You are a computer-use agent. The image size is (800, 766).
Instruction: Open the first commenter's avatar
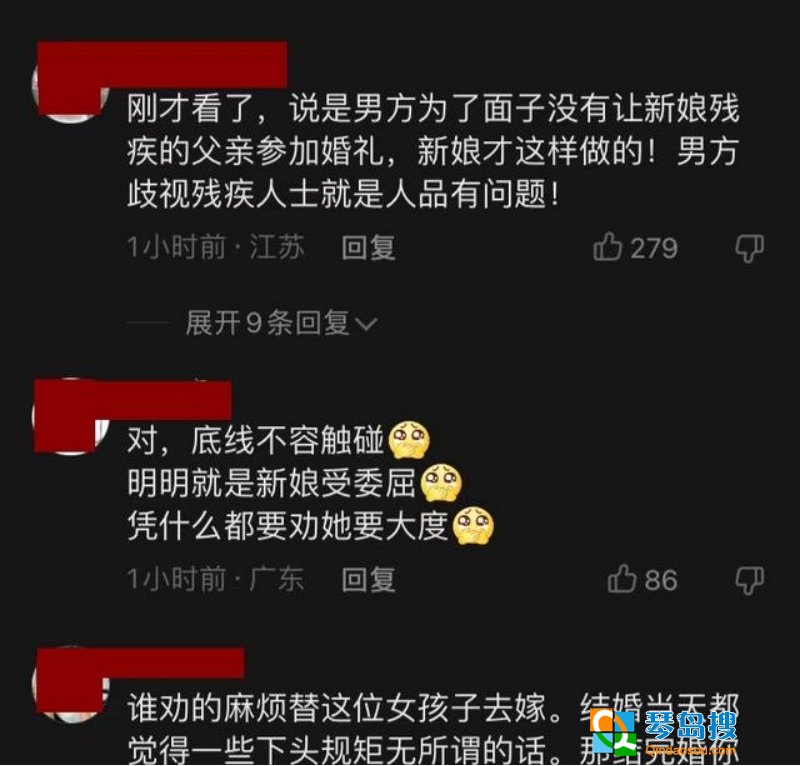tap(70, 87)
